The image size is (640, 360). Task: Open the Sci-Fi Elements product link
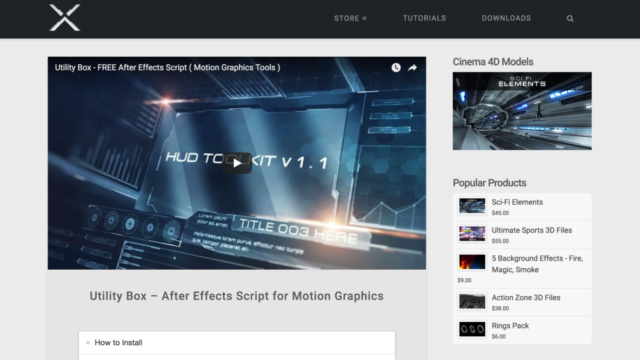(x=517, y=202)
